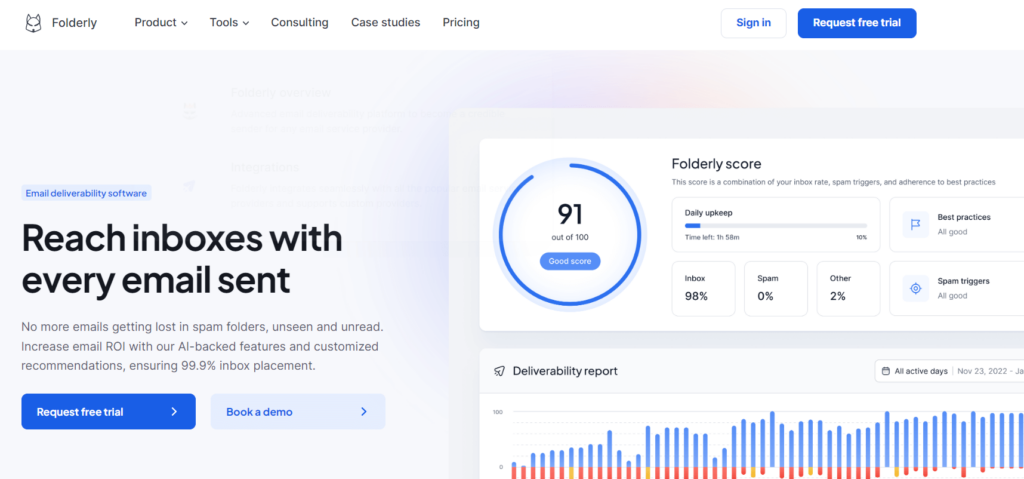Click the Spam 0% card
Image resolution: width=1024 pixels, height=479 pixels.
(x=776, y=289)
